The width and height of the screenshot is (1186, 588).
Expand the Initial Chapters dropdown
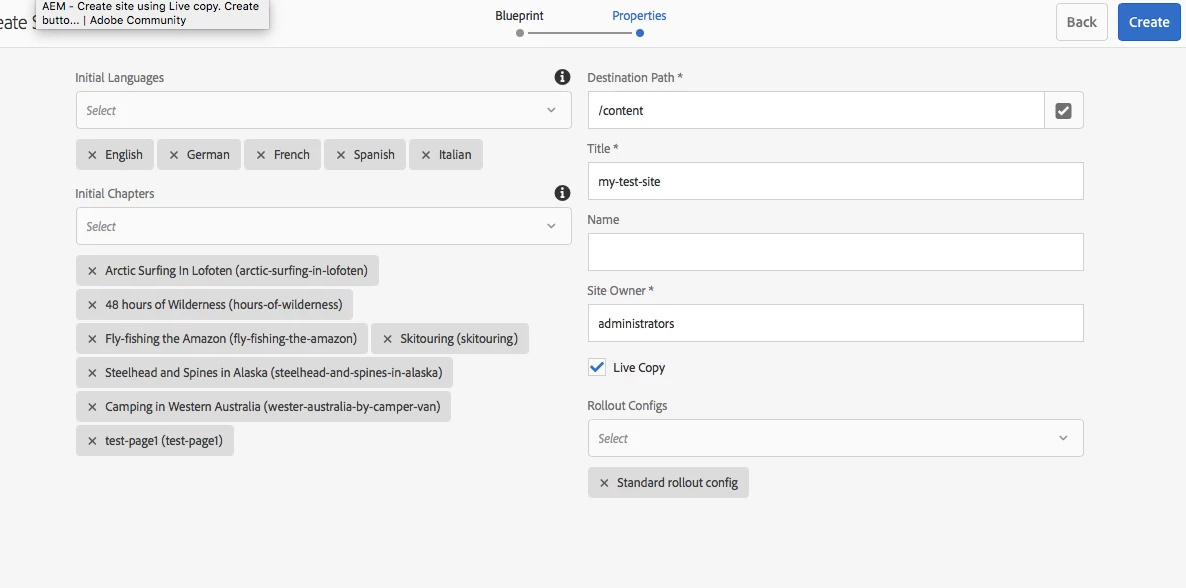(323, 226)
